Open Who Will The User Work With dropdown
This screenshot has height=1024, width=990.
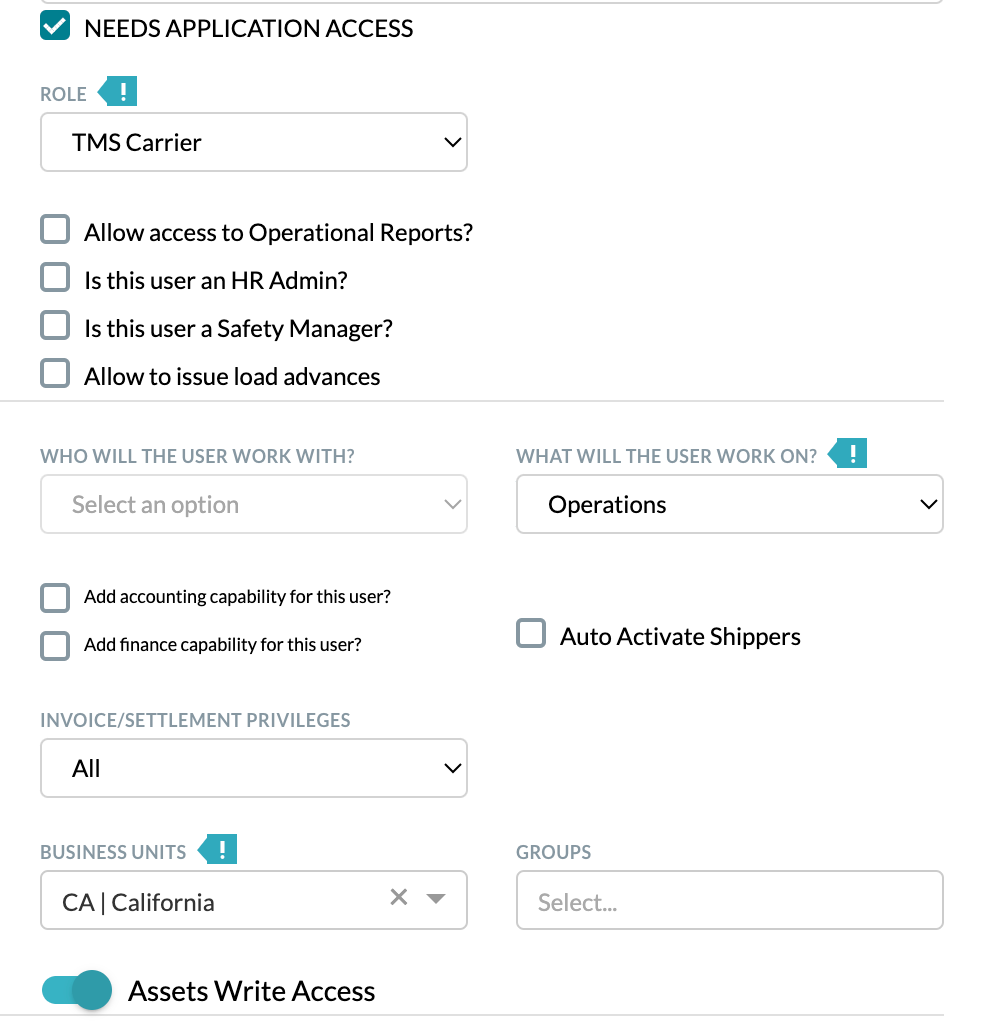coord(254,504)
